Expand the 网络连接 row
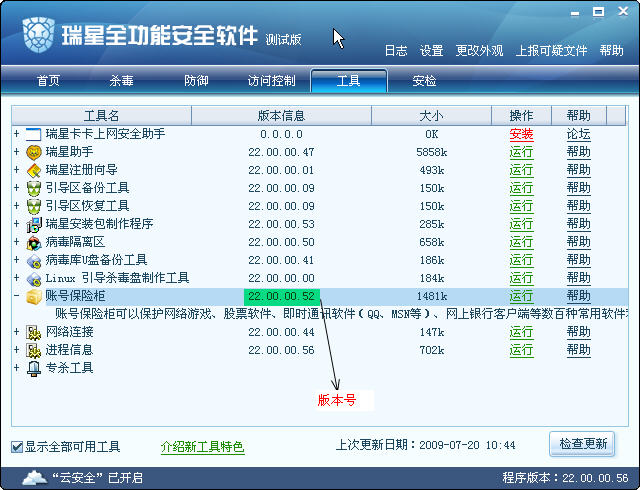640x490 pixels. pos(16,332)
